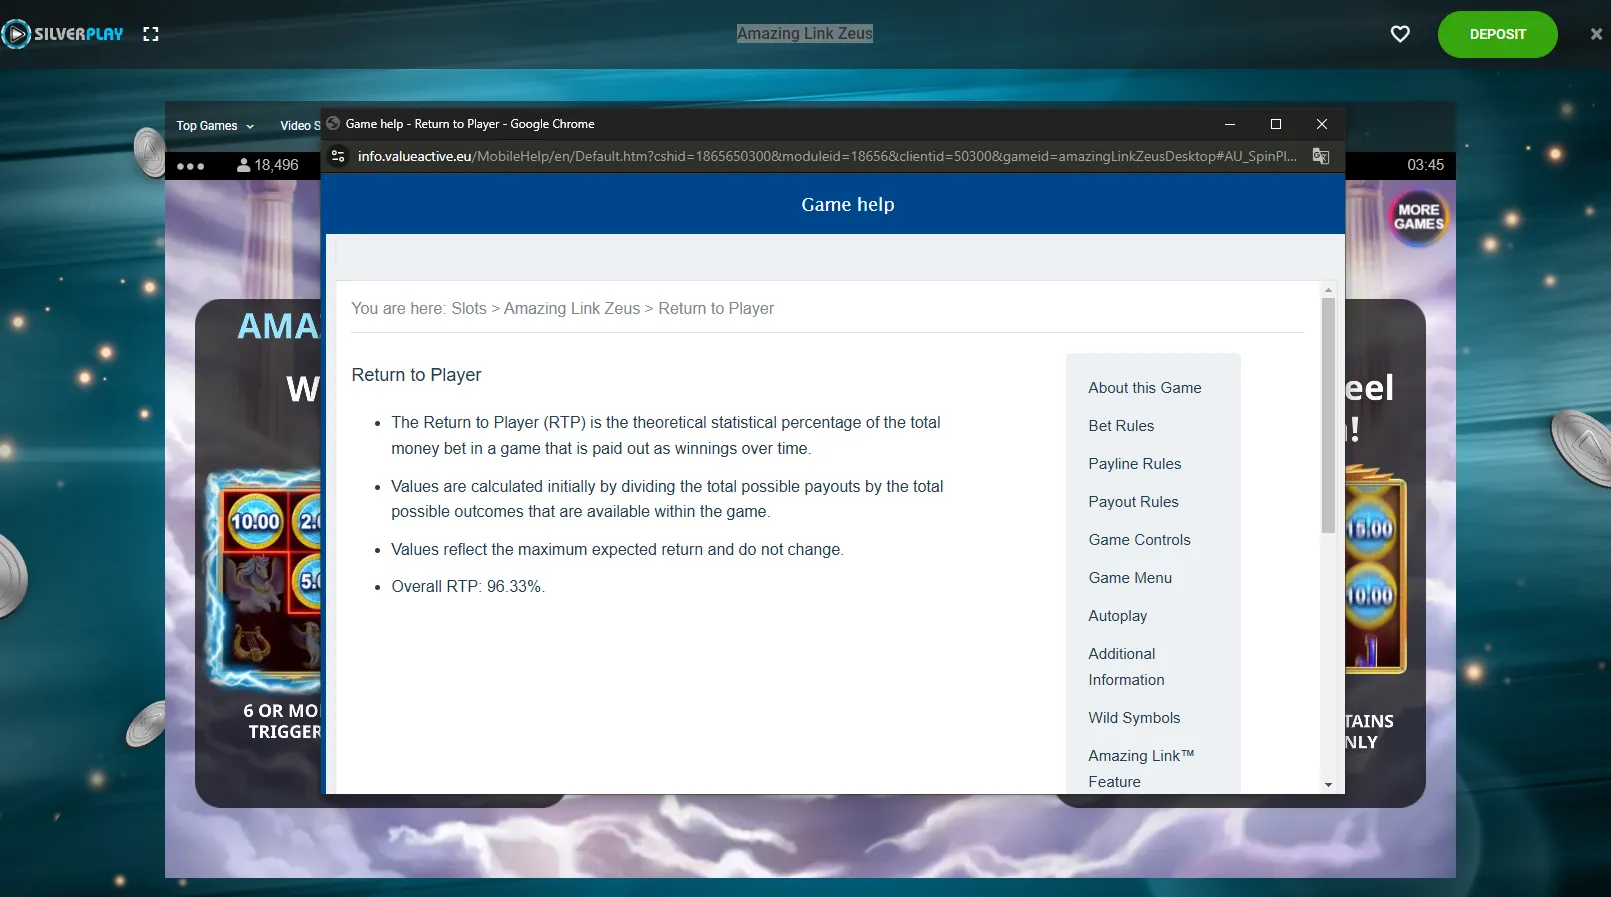Screen dimensions: 1611x897
Task: Click the Return to Player heading
Action: (x=416, y=375)
